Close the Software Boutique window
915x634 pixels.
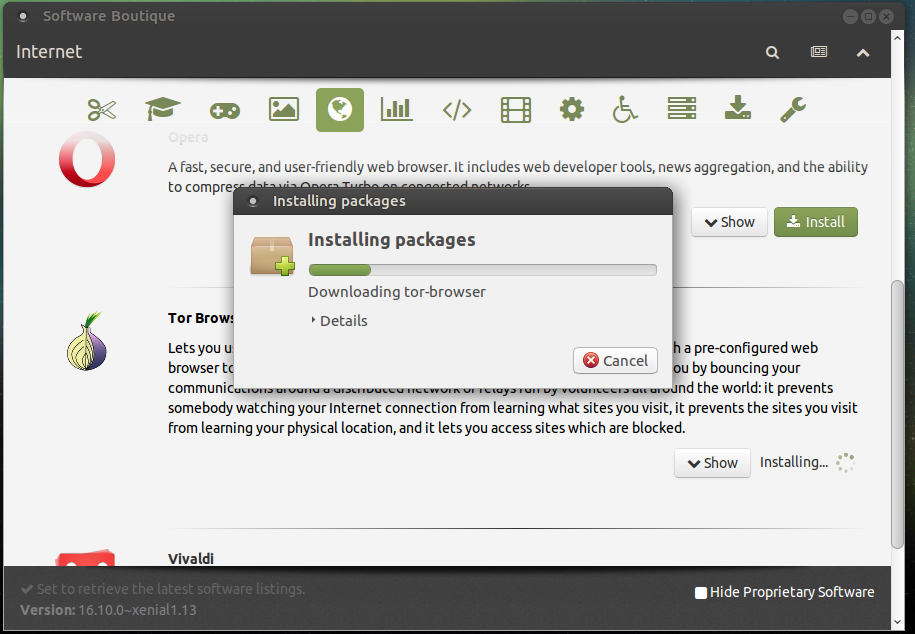tap(886, 16)
